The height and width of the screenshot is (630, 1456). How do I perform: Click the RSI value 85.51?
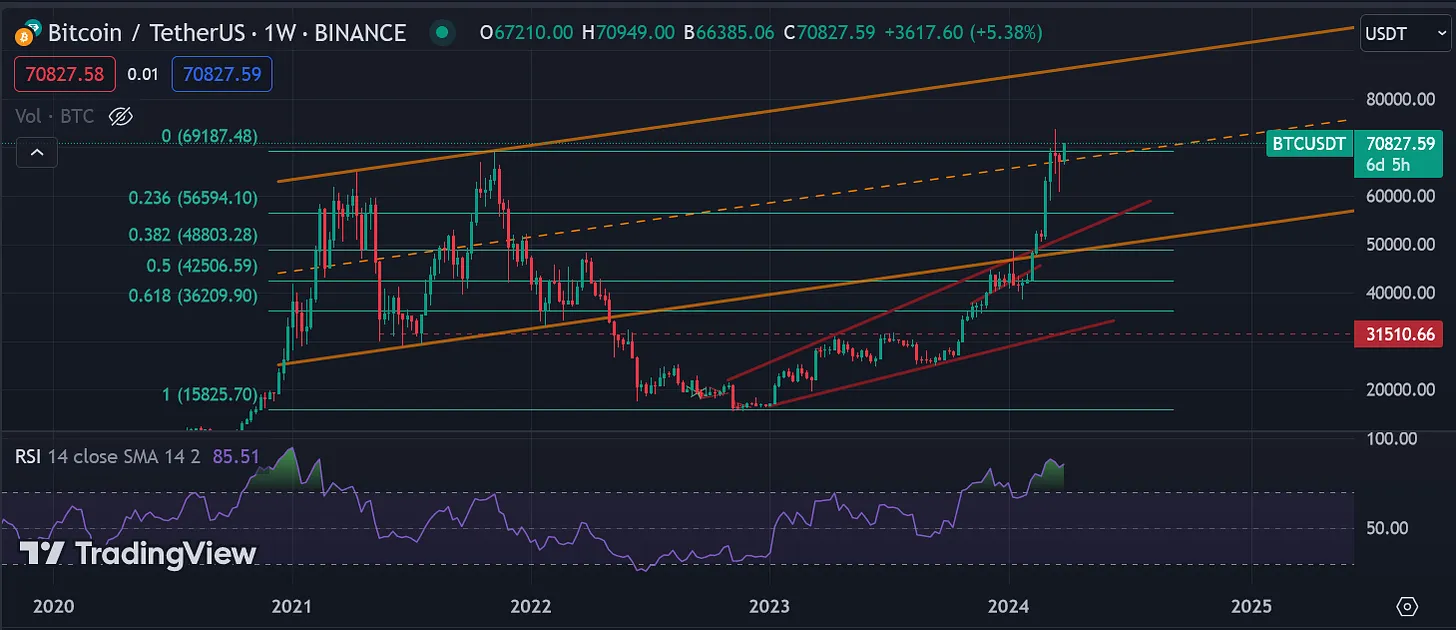click(x=236, y=457)
